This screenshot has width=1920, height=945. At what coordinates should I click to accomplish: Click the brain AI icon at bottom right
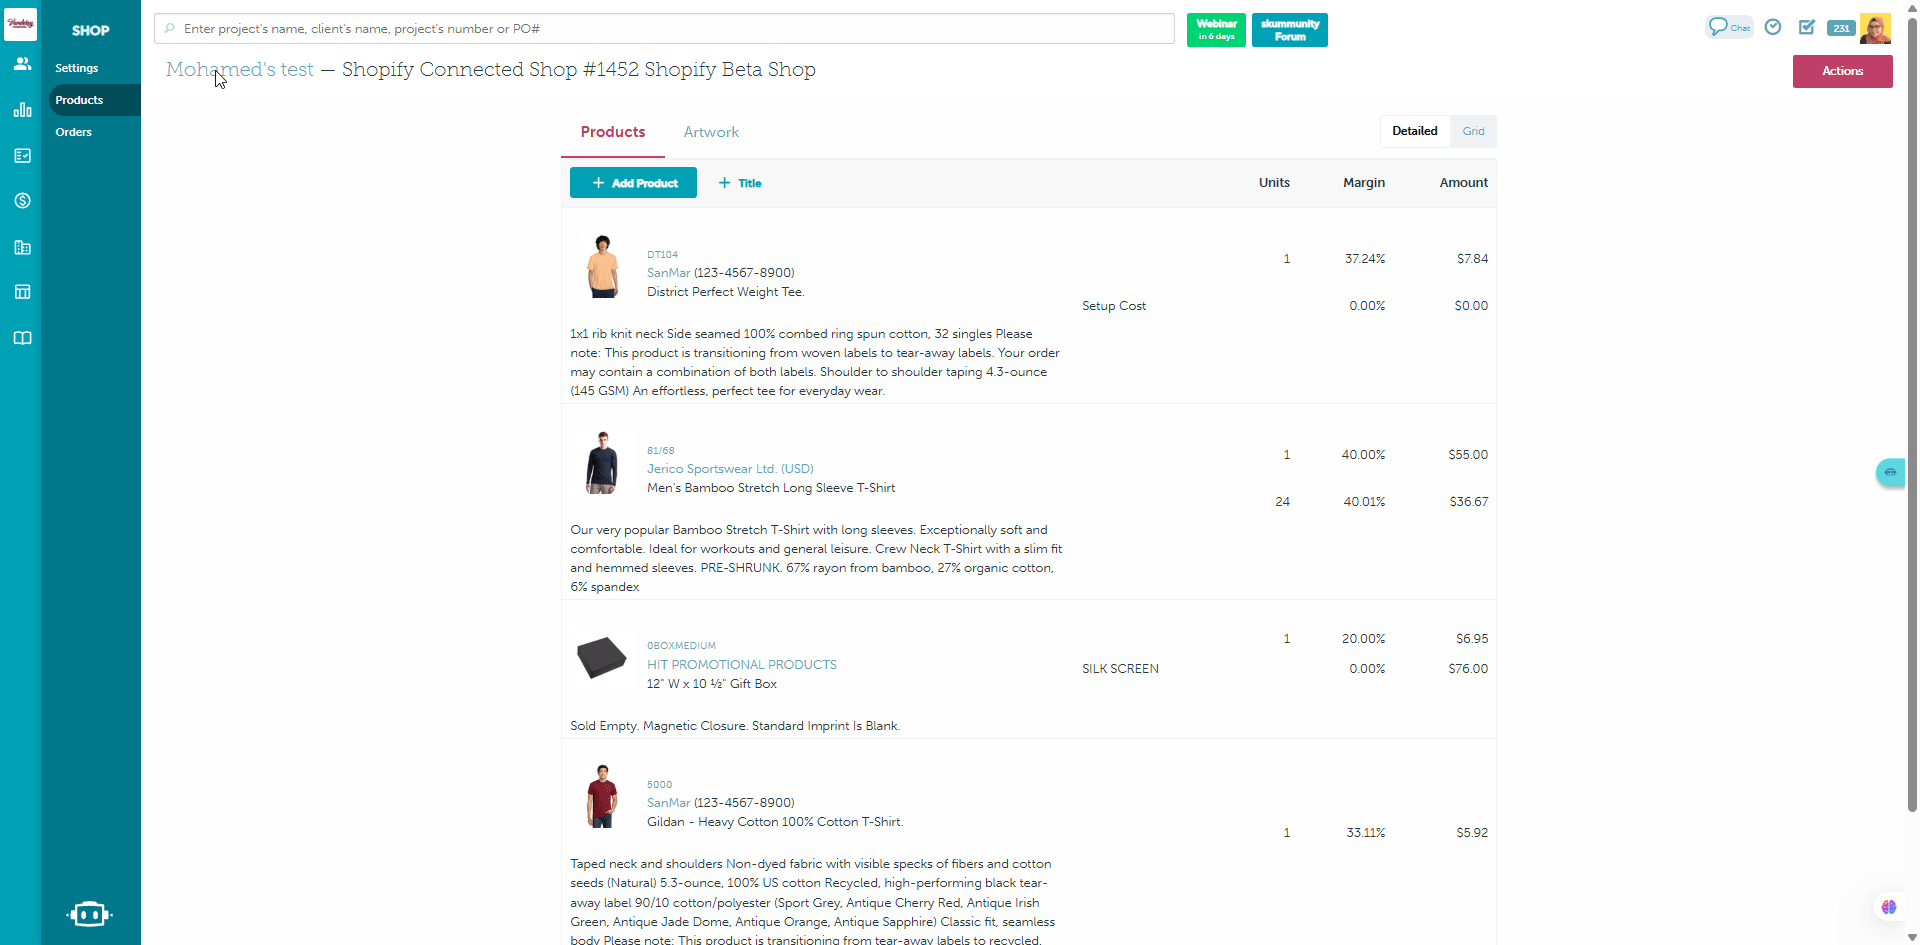click(1888, 907)
